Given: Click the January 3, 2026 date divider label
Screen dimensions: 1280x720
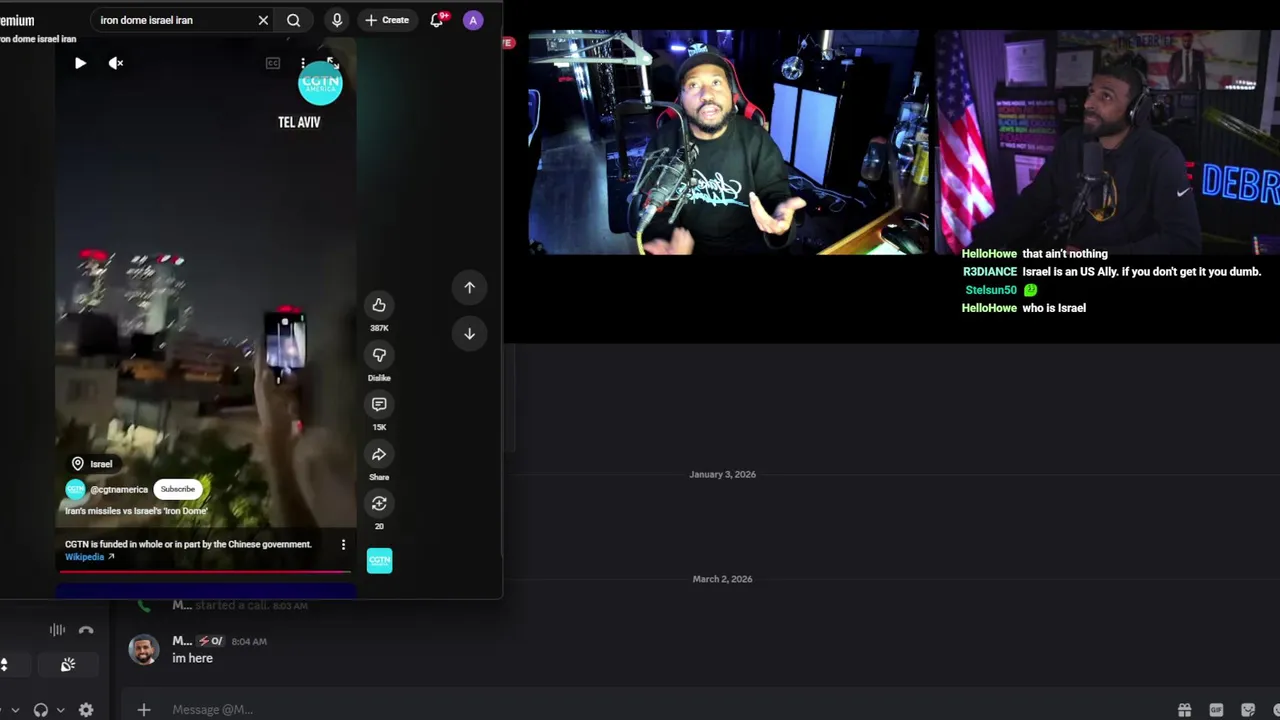Looking at the screenshot, I should click(x=722, y=474).
